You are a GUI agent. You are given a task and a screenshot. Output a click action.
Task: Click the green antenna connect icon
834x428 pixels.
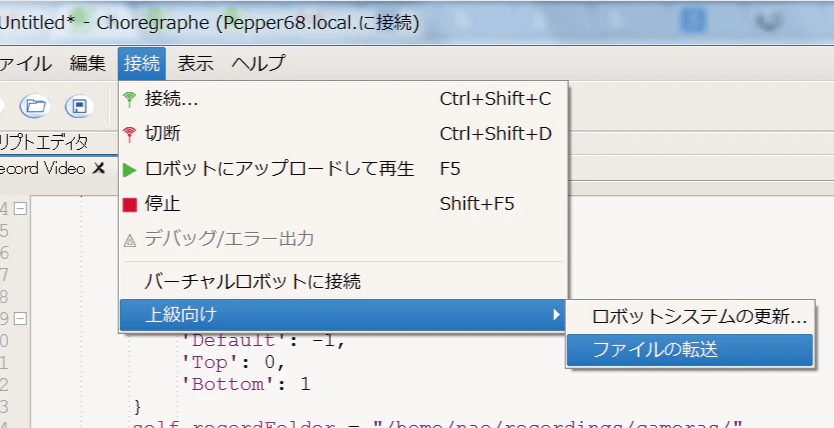129,99
